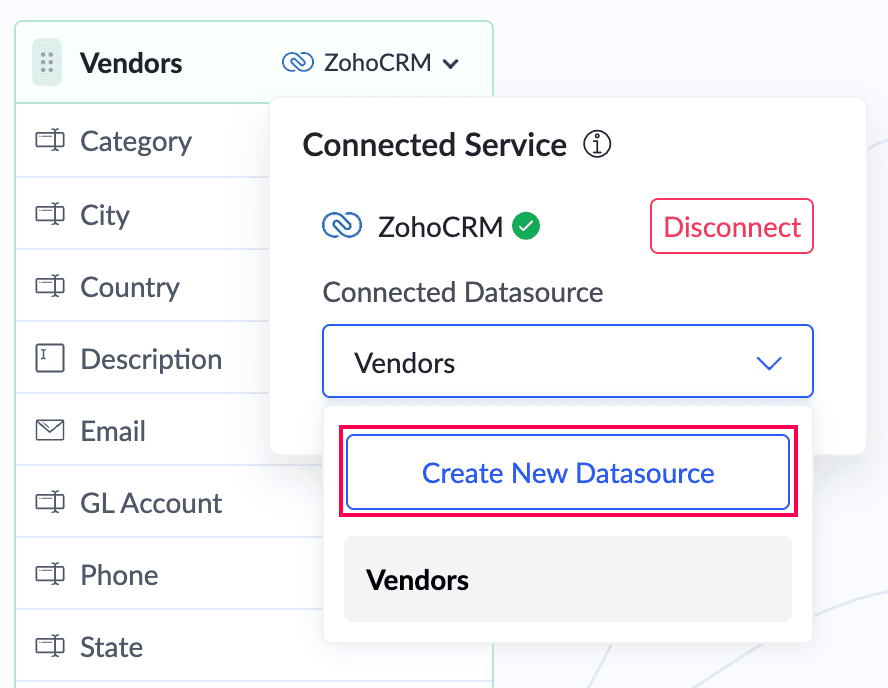Open the Connected Datasource Vendors dropdown
Screen dimensions: 888x688
coord(568,362)
